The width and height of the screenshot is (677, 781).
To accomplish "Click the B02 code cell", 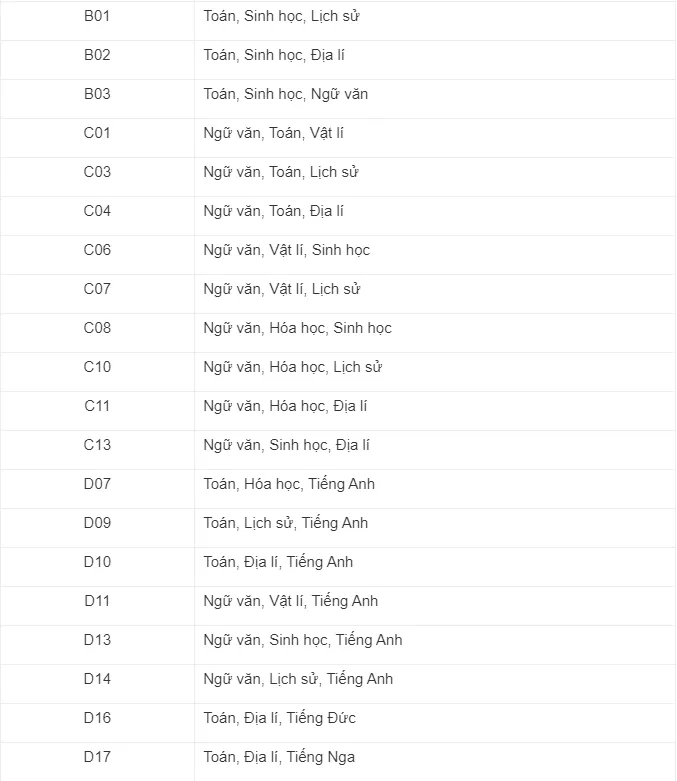I will click(x=97, y=55).
